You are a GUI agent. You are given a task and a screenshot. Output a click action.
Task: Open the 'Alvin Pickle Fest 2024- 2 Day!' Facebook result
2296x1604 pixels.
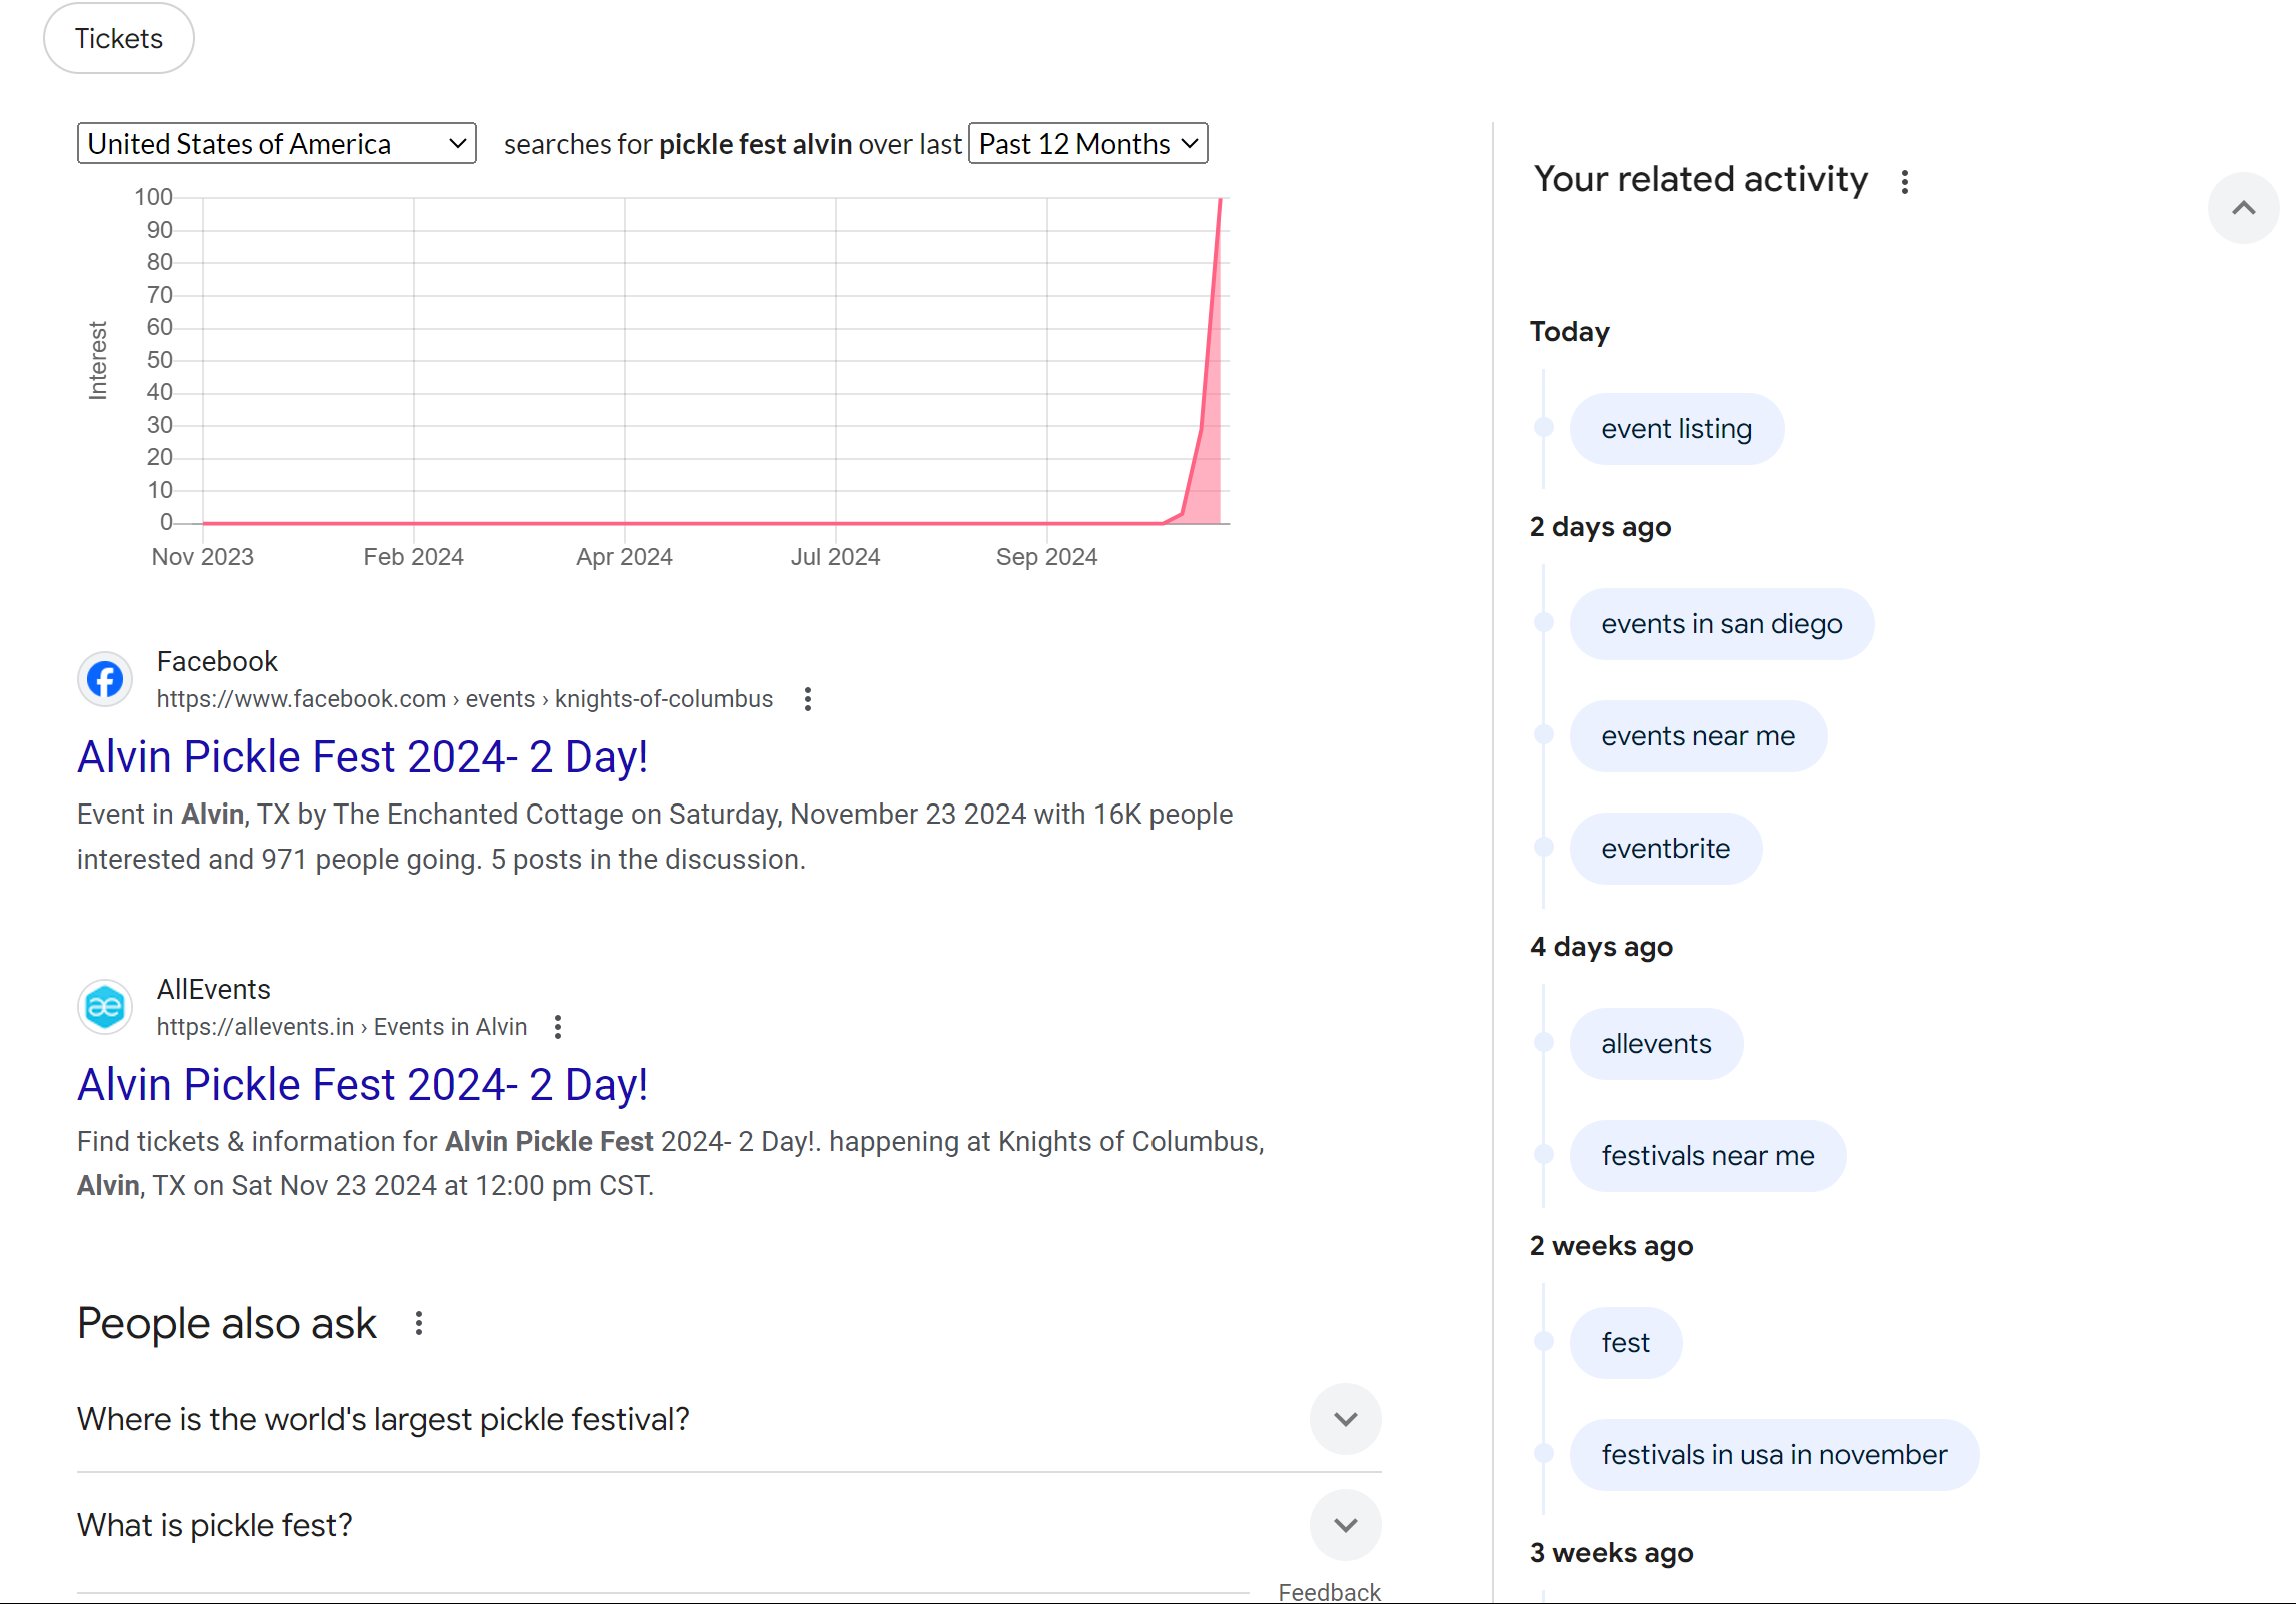[362, 756]
